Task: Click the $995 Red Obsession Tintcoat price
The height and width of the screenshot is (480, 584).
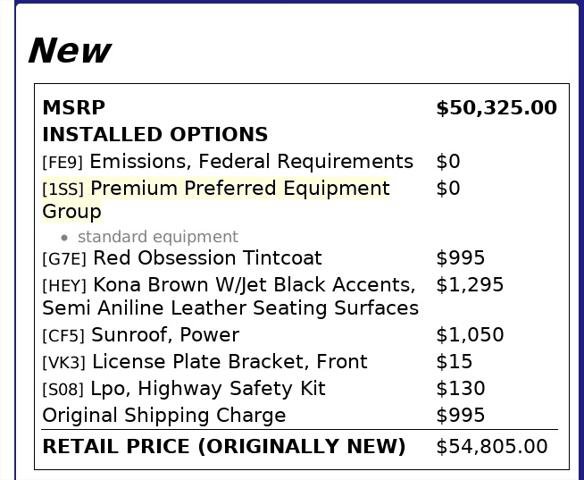Action: (460, 258)
